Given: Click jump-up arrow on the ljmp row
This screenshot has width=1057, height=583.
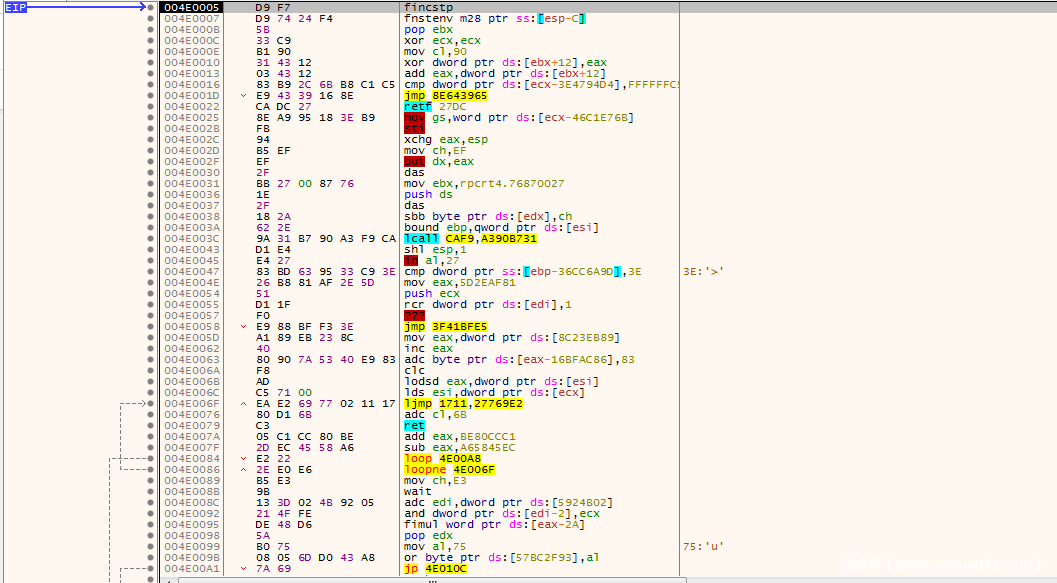Looking at the screenshot, I should click(246, 403).
